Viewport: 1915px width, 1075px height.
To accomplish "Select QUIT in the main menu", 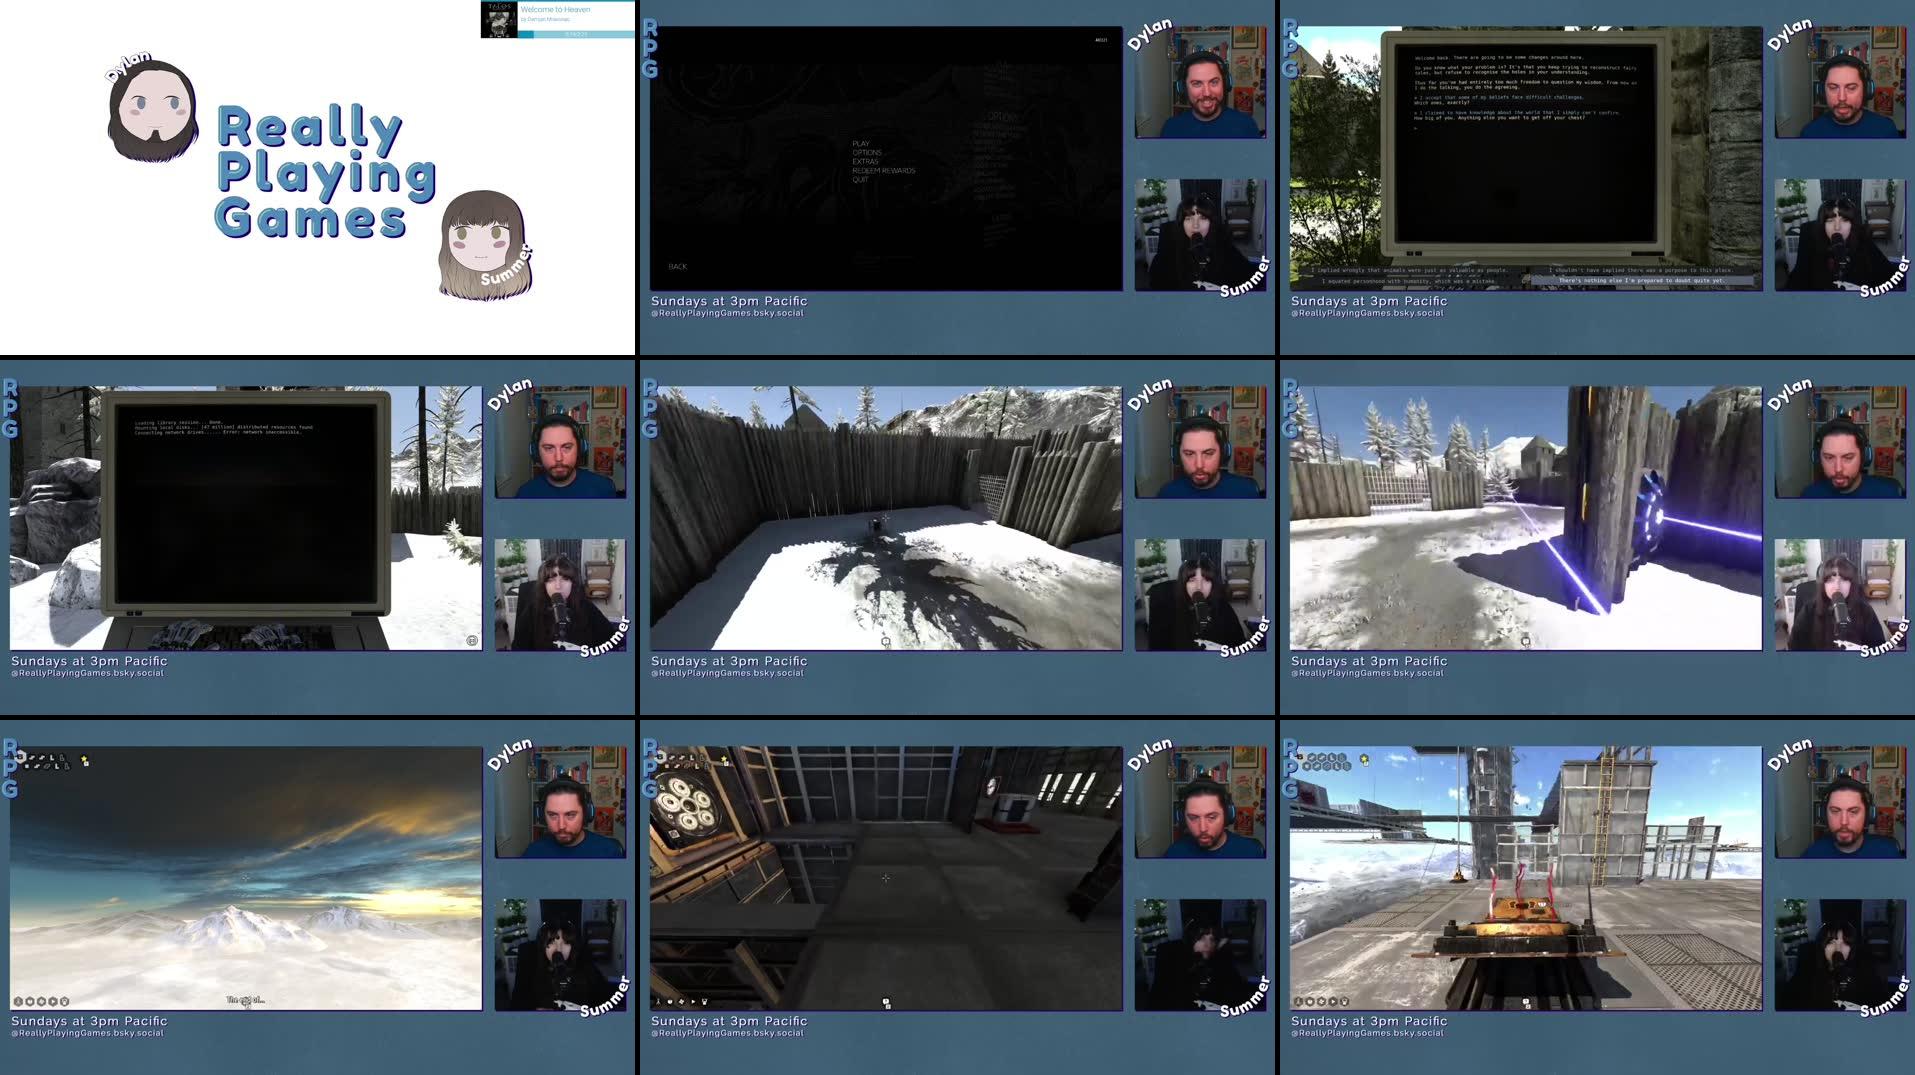I will pos(859,180).
